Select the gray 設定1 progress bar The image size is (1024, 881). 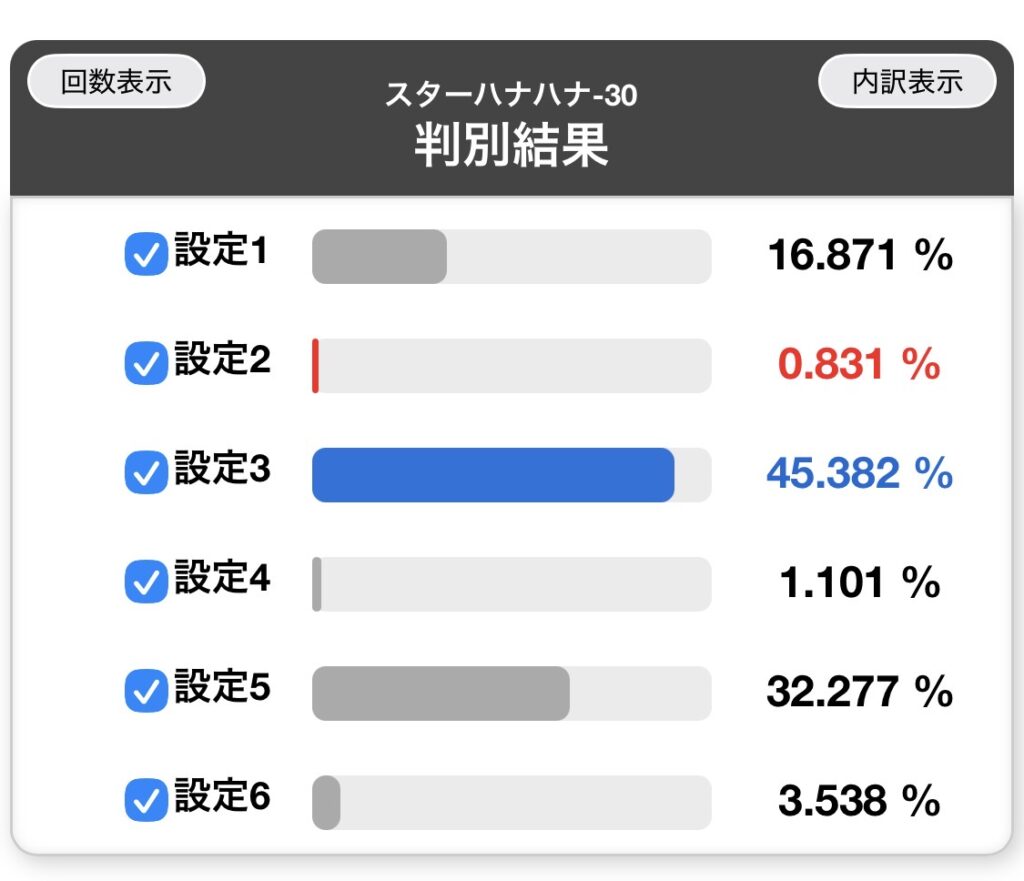pyautogui.click(x=380, y=257)
